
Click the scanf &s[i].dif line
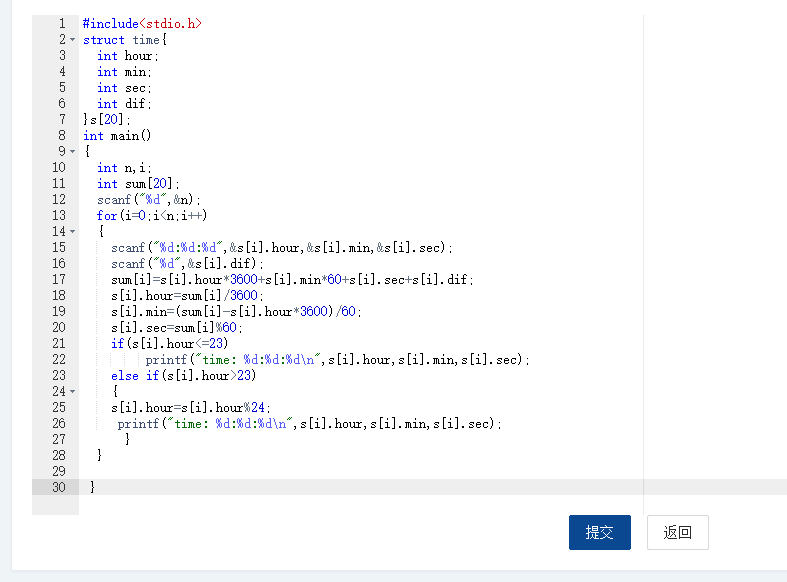click(x=187, y=263)
